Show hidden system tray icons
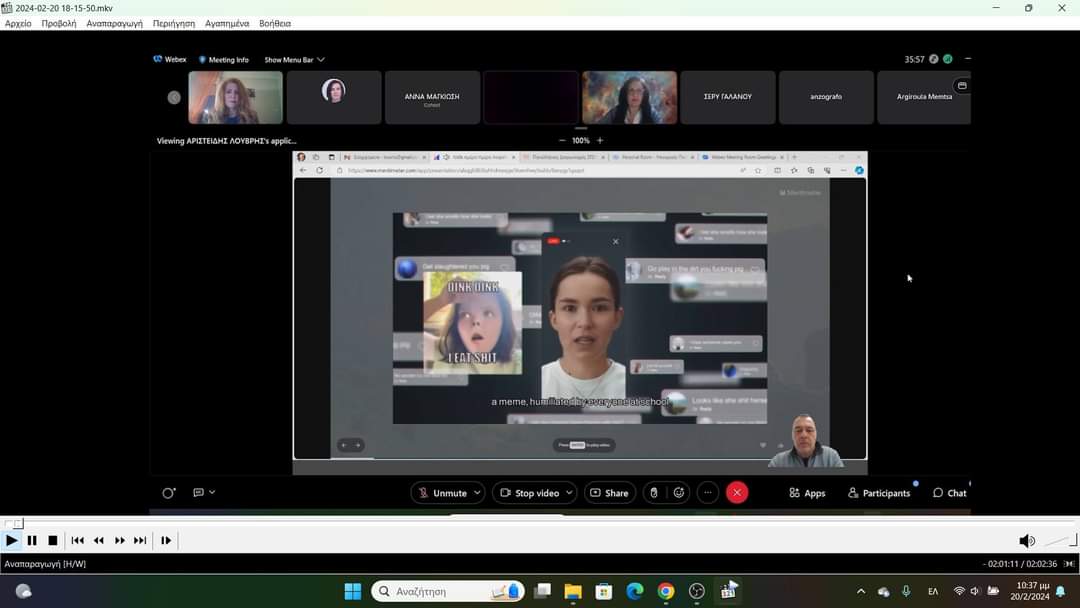The height and width of the screenshot is (608, 1080). pyautogui.click(x=861, y=591)
